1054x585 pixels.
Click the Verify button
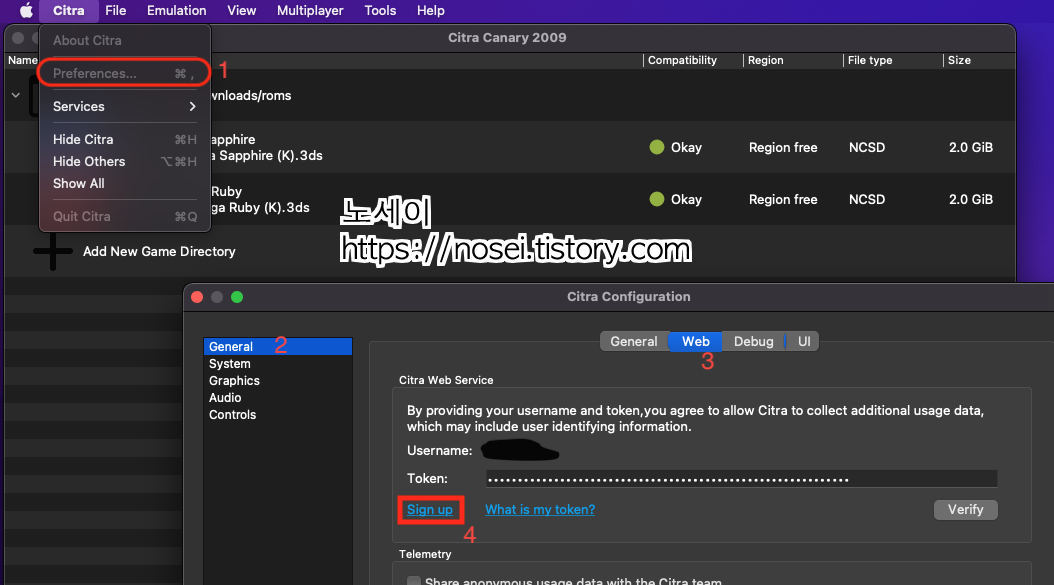tap(965, 510)
